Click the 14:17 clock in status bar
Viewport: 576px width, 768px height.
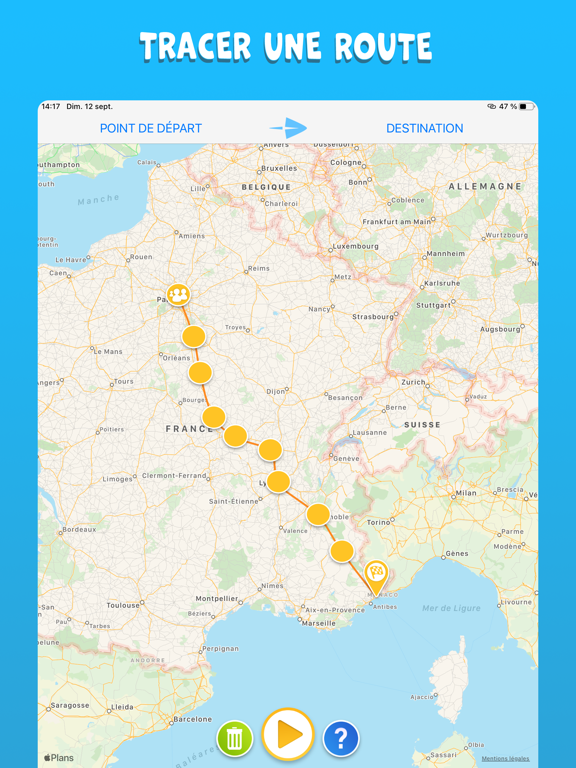51,106
